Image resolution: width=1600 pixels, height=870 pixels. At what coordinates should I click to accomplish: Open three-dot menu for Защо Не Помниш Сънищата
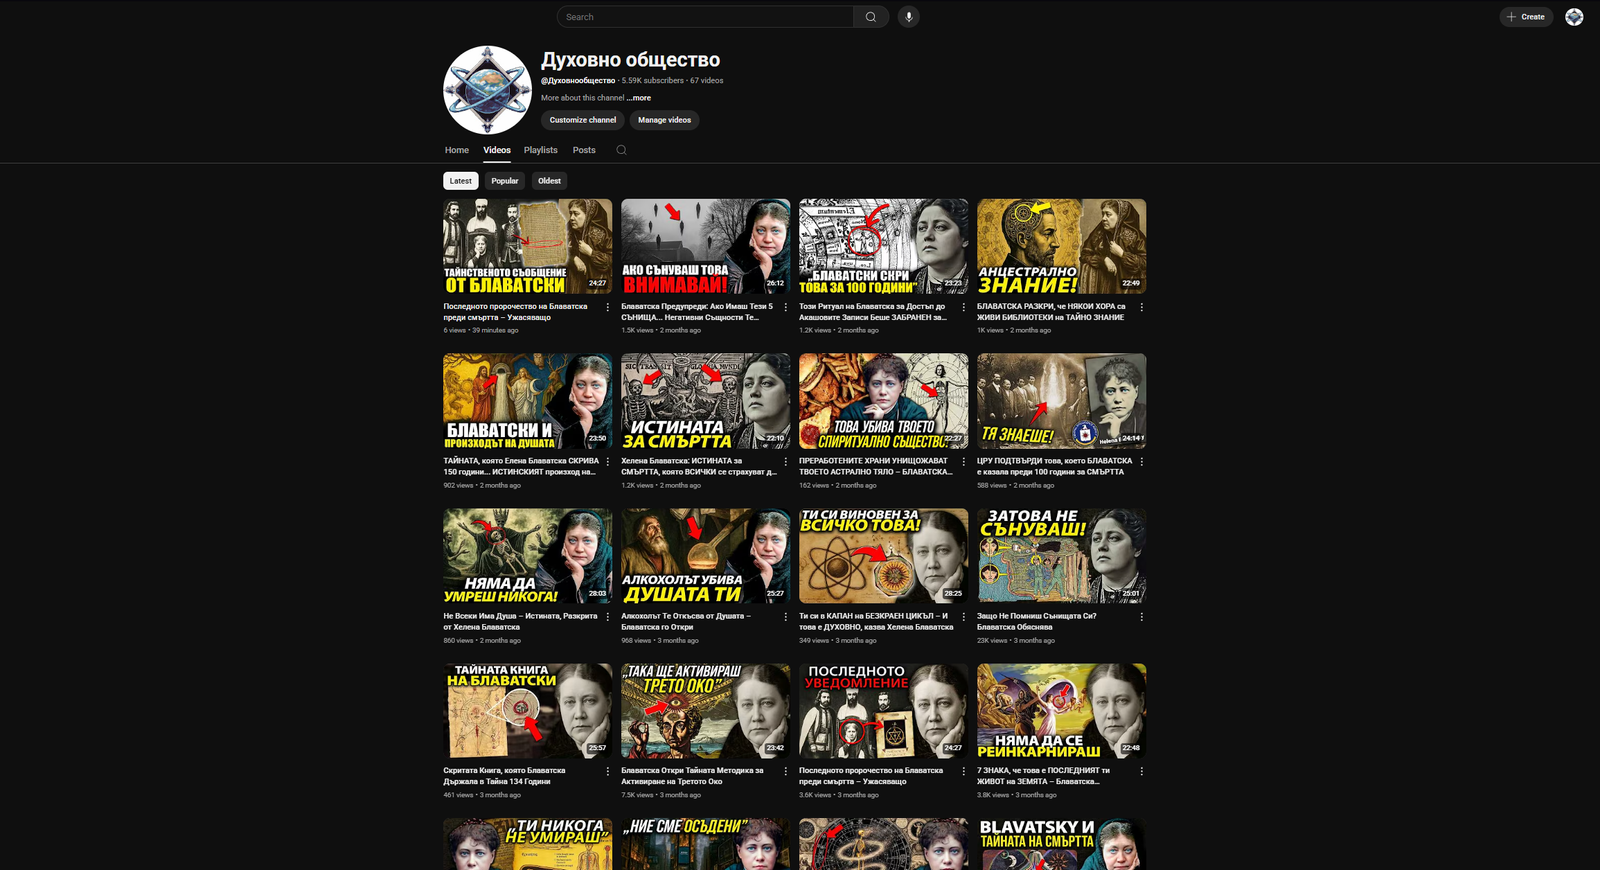point(1141,617)
